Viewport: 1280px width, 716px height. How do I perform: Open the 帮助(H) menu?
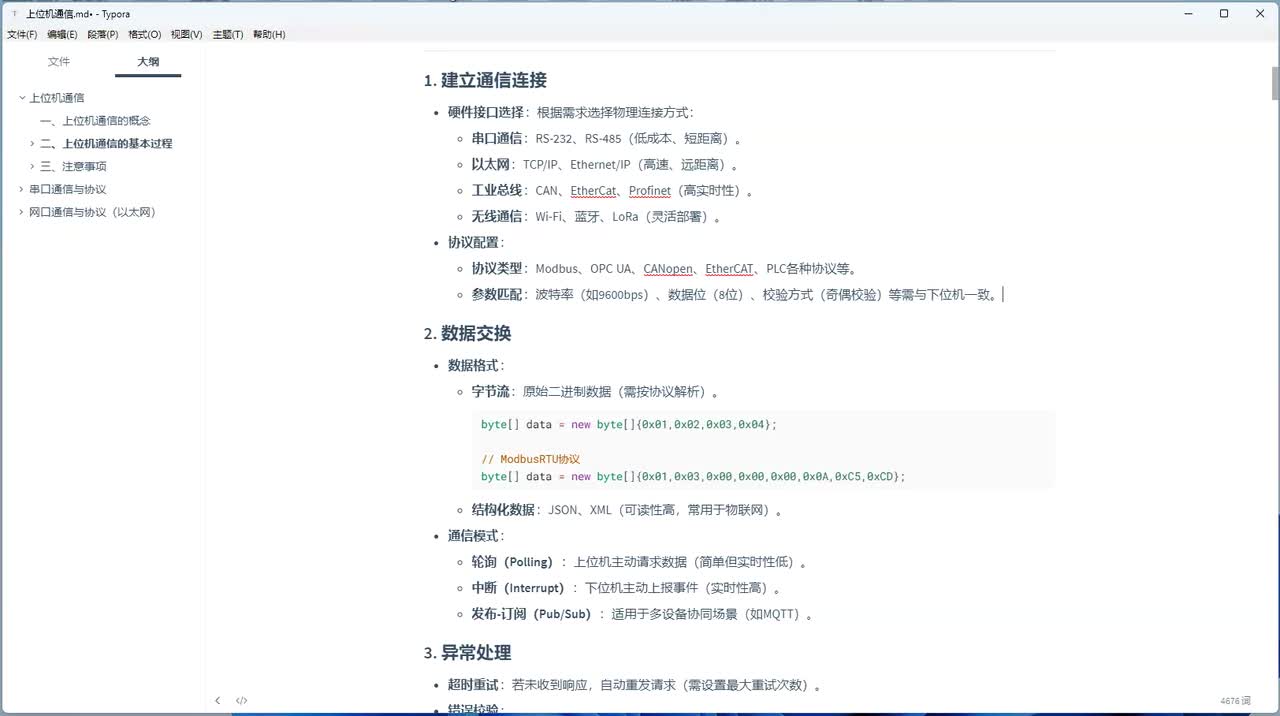269,34
